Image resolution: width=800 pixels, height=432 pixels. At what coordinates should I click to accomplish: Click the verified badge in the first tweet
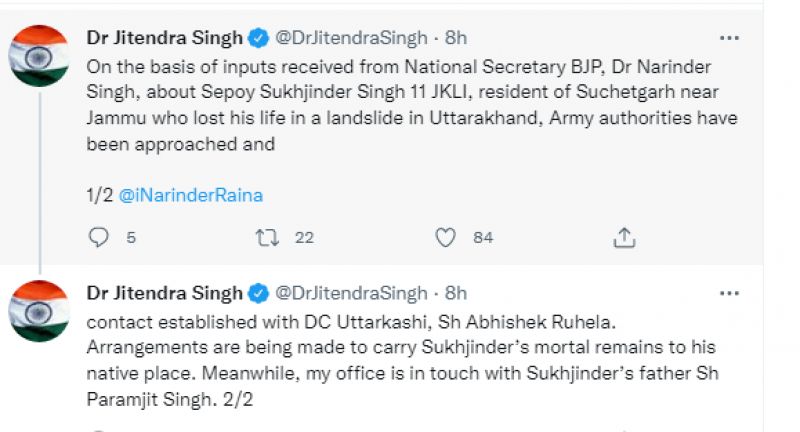coord(258,38)
